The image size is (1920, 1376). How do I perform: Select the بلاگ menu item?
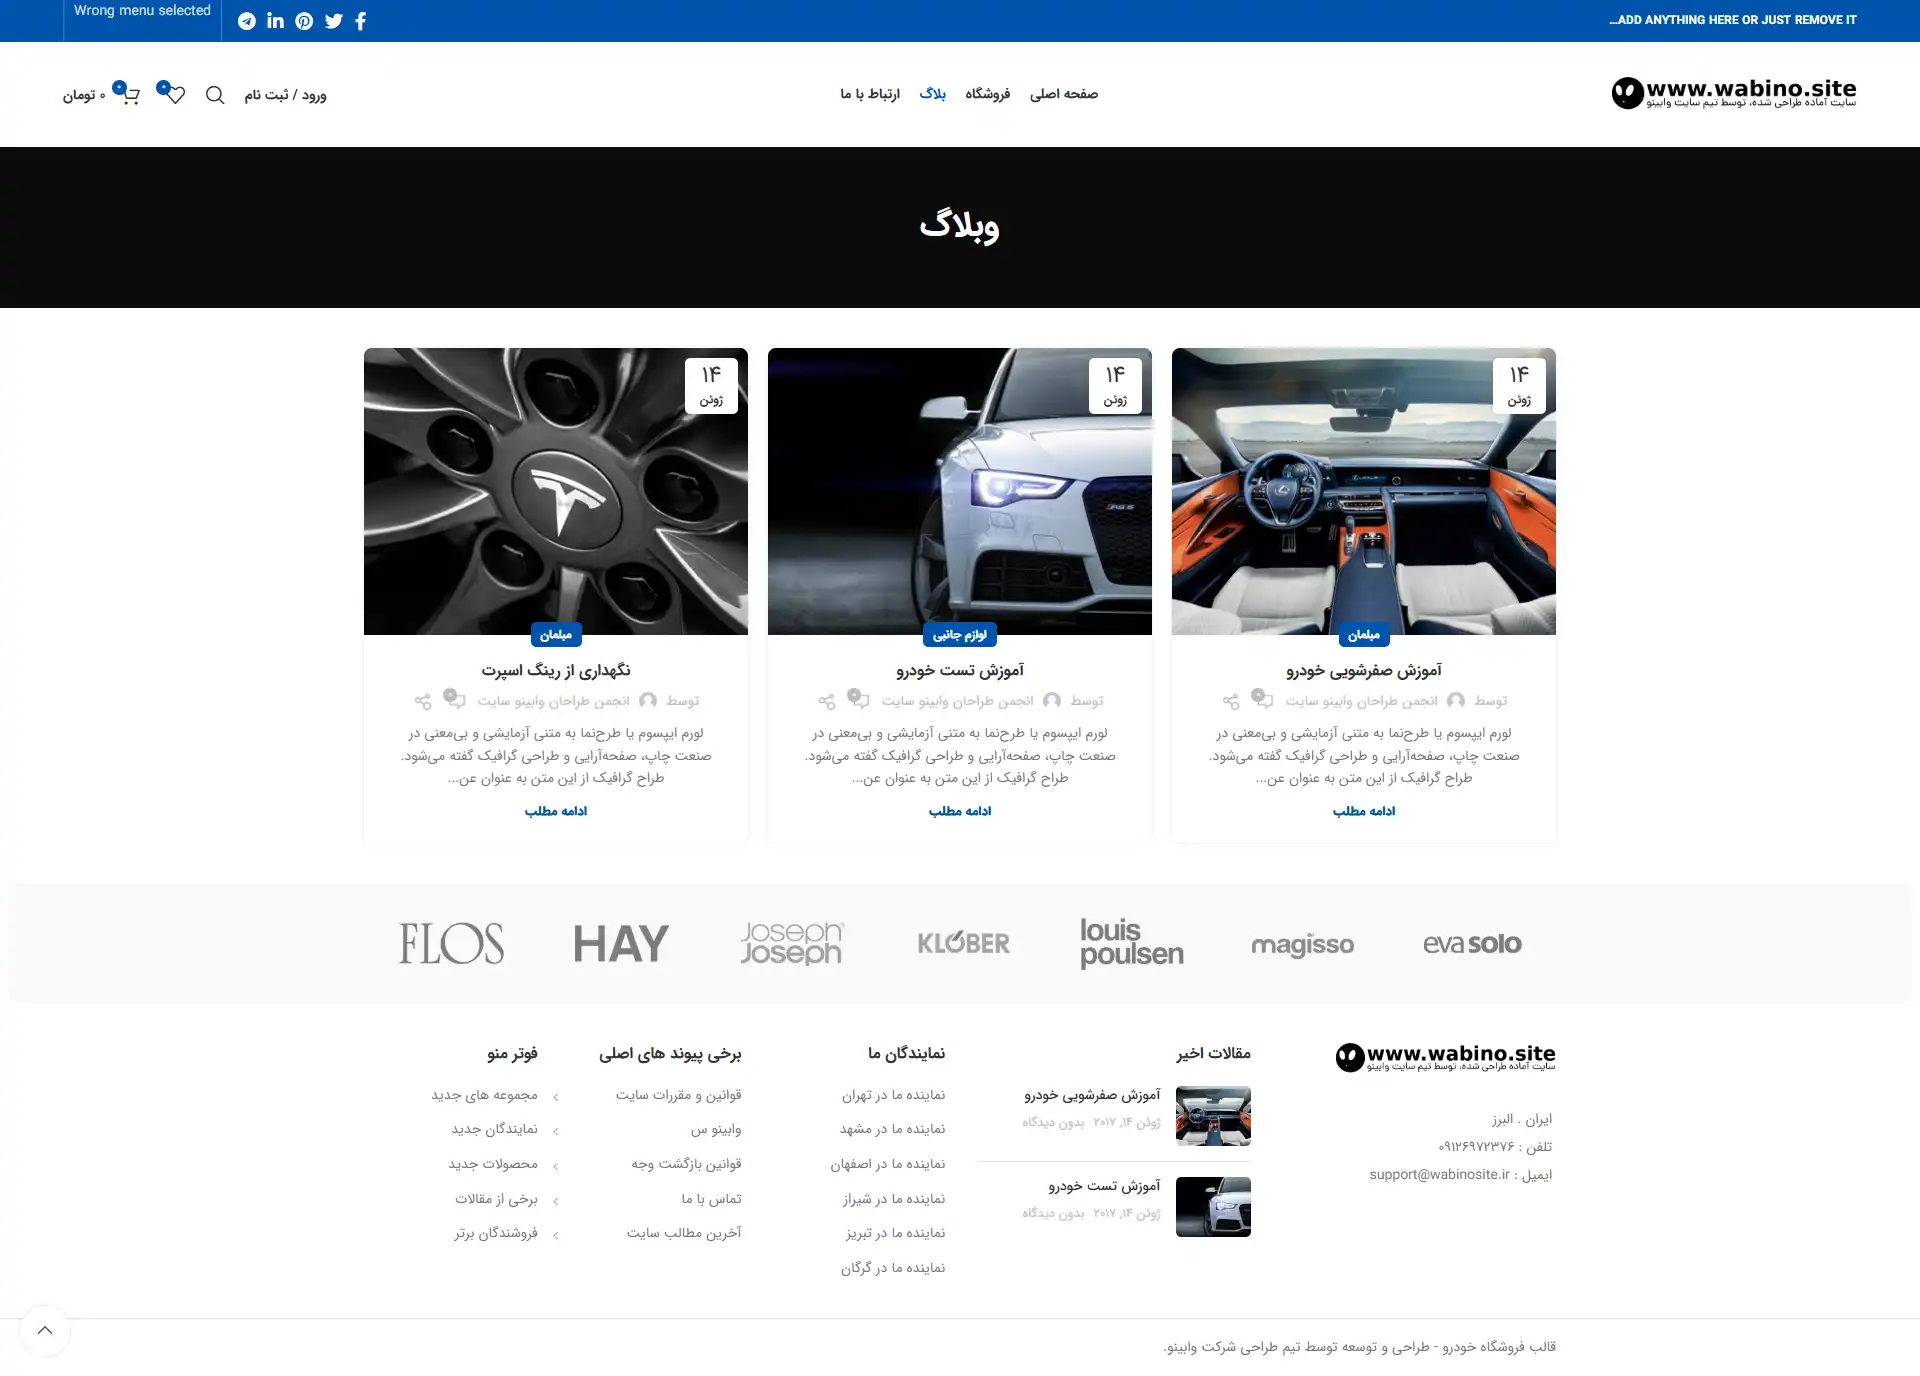point(933,94)
